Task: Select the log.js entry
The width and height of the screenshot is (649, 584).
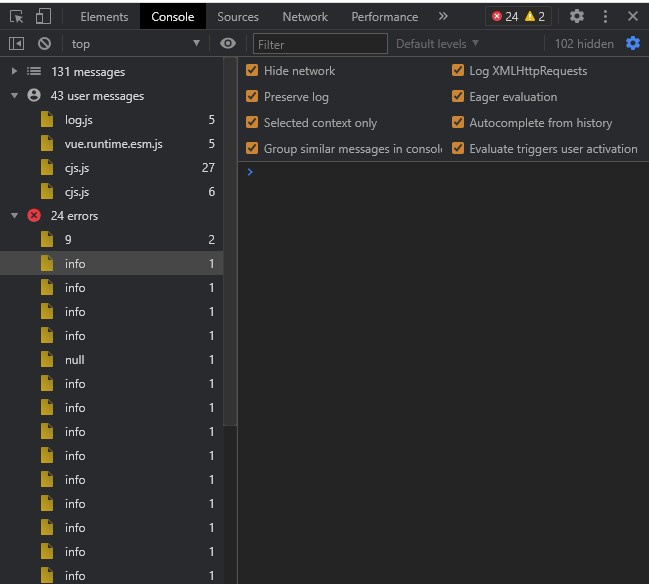Action: pyautogui.click(x=112, y=120)
